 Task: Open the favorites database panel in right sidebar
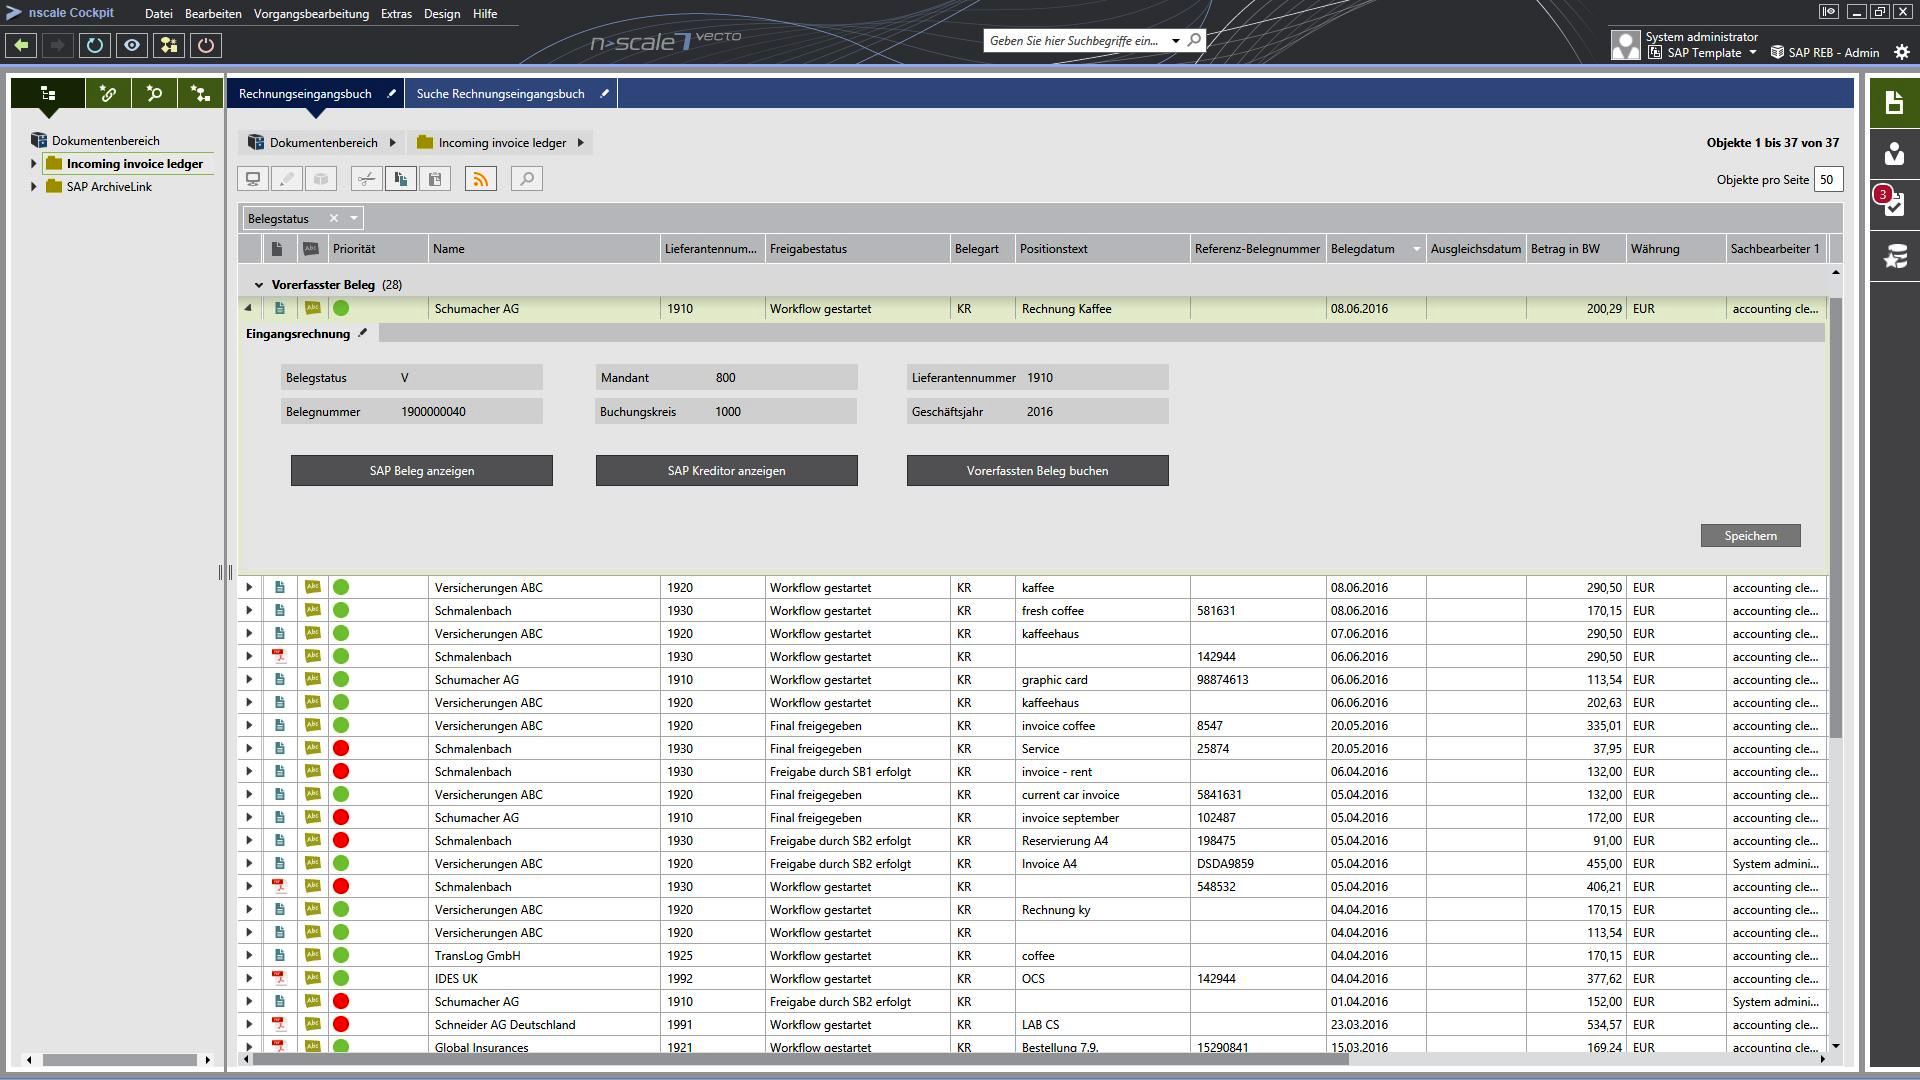coord(1894,256)
